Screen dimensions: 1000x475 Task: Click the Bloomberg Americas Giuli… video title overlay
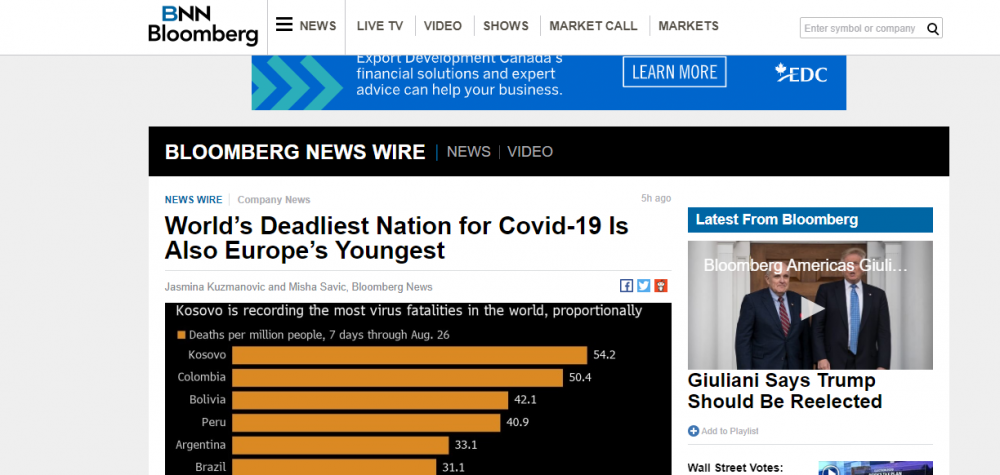[805, 265]
